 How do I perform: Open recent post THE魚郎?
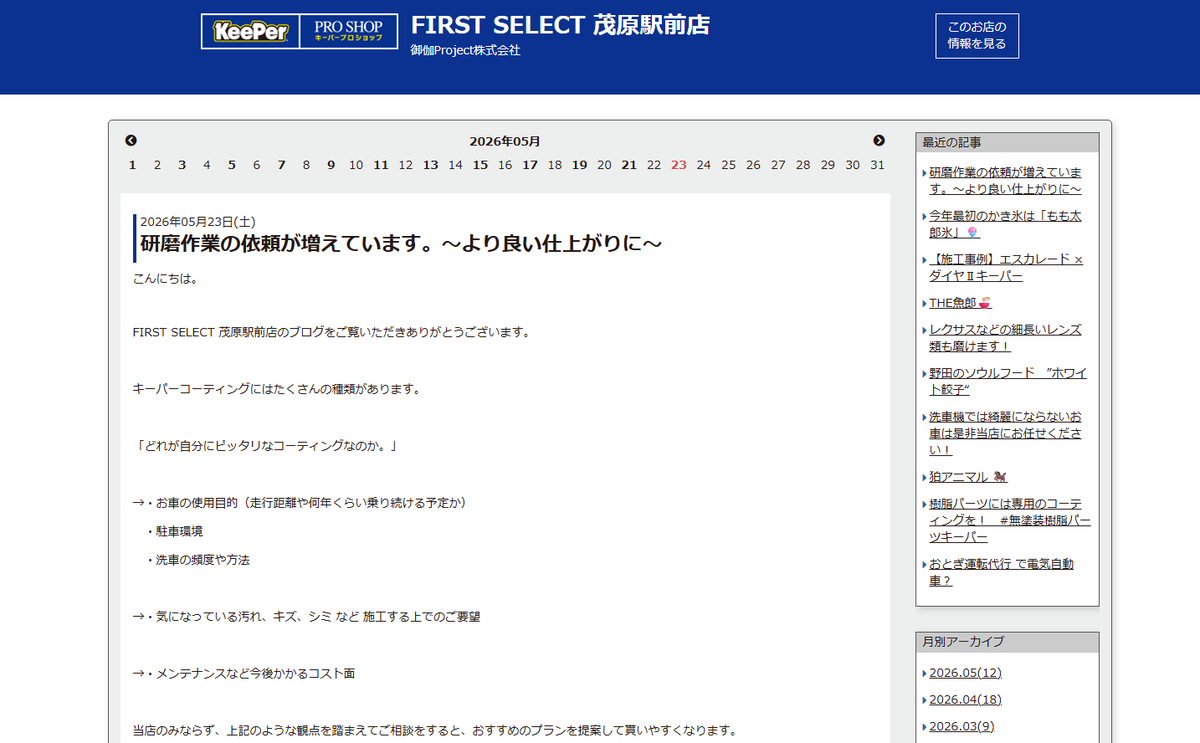tap(959, 303)
